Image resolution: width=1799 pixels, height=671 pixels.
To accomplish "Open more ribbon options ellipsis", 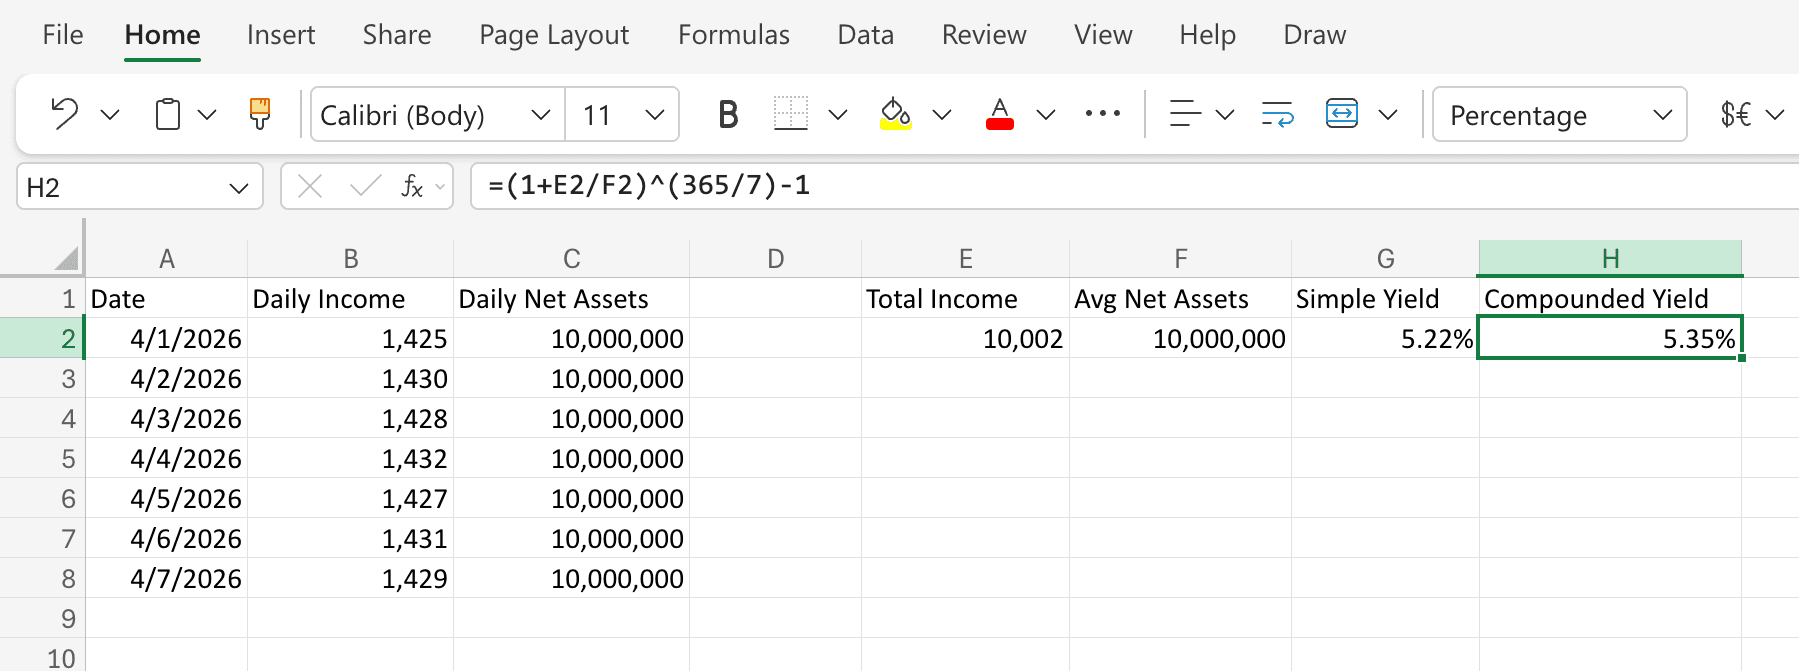I will click(1103, 114).
